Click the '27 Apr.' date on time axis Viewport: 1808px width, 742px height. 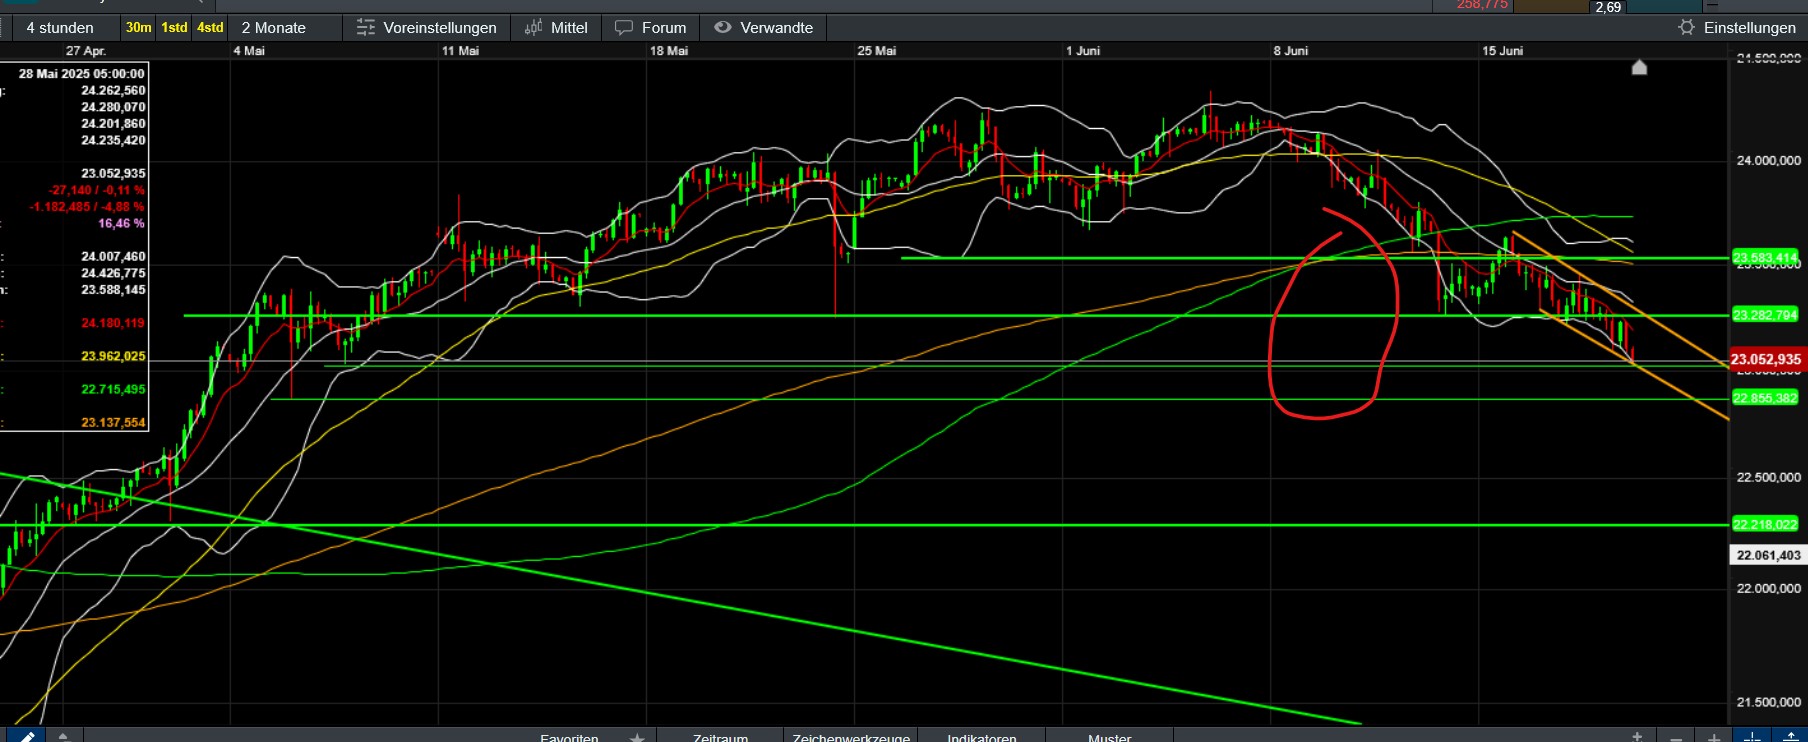[86, 51]
